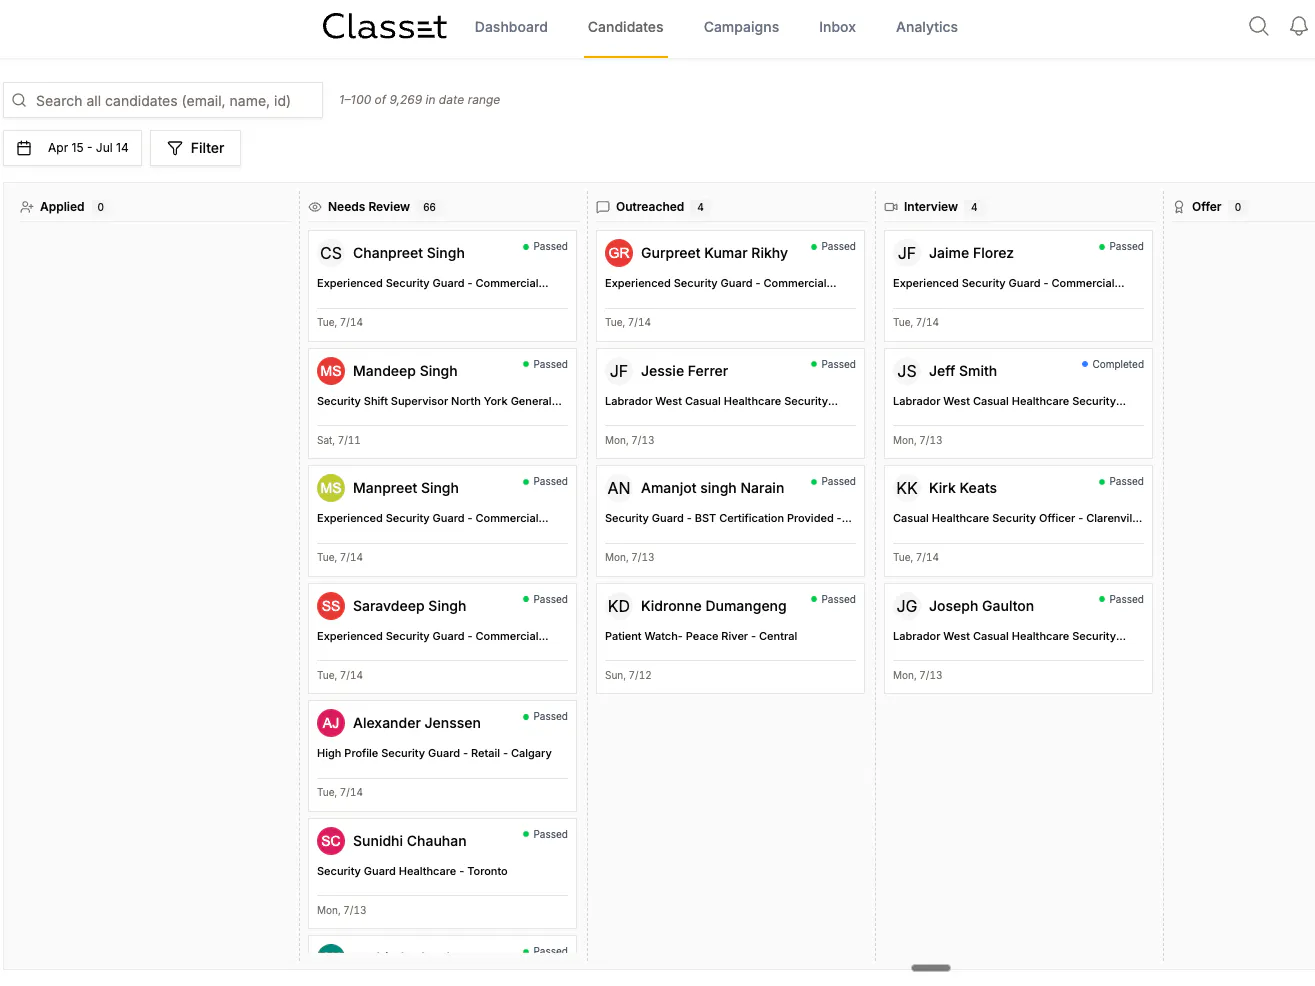The image size is (1315, 986).
Task: Open Saravdeep Singh candidate name
Action: 409,606
